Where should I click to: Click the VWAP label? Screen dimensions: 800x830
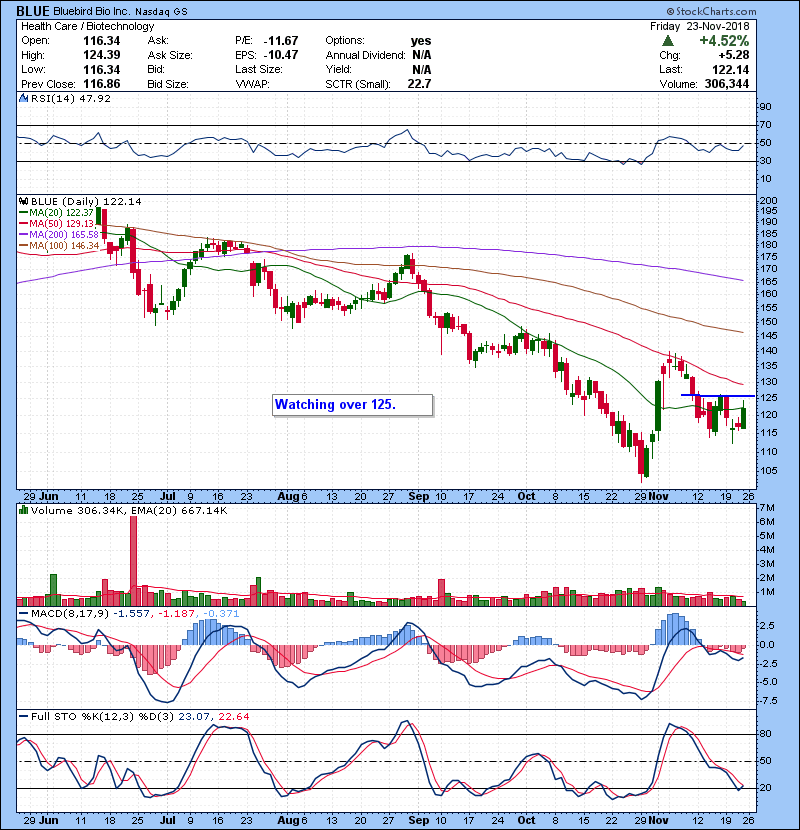(253, 84)
